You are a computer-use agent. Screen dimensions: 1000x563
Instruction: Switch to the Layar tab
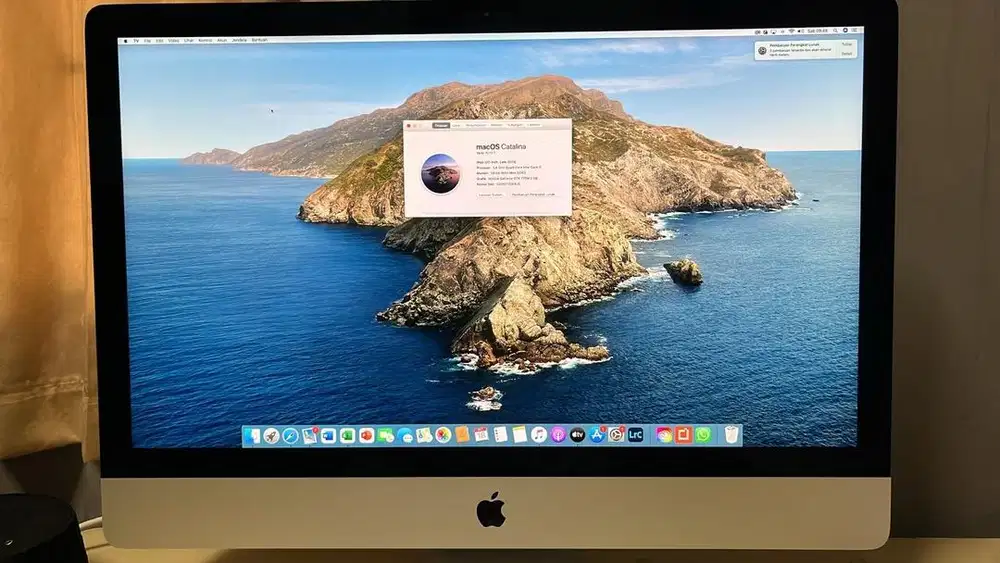(x=456, y=126)
